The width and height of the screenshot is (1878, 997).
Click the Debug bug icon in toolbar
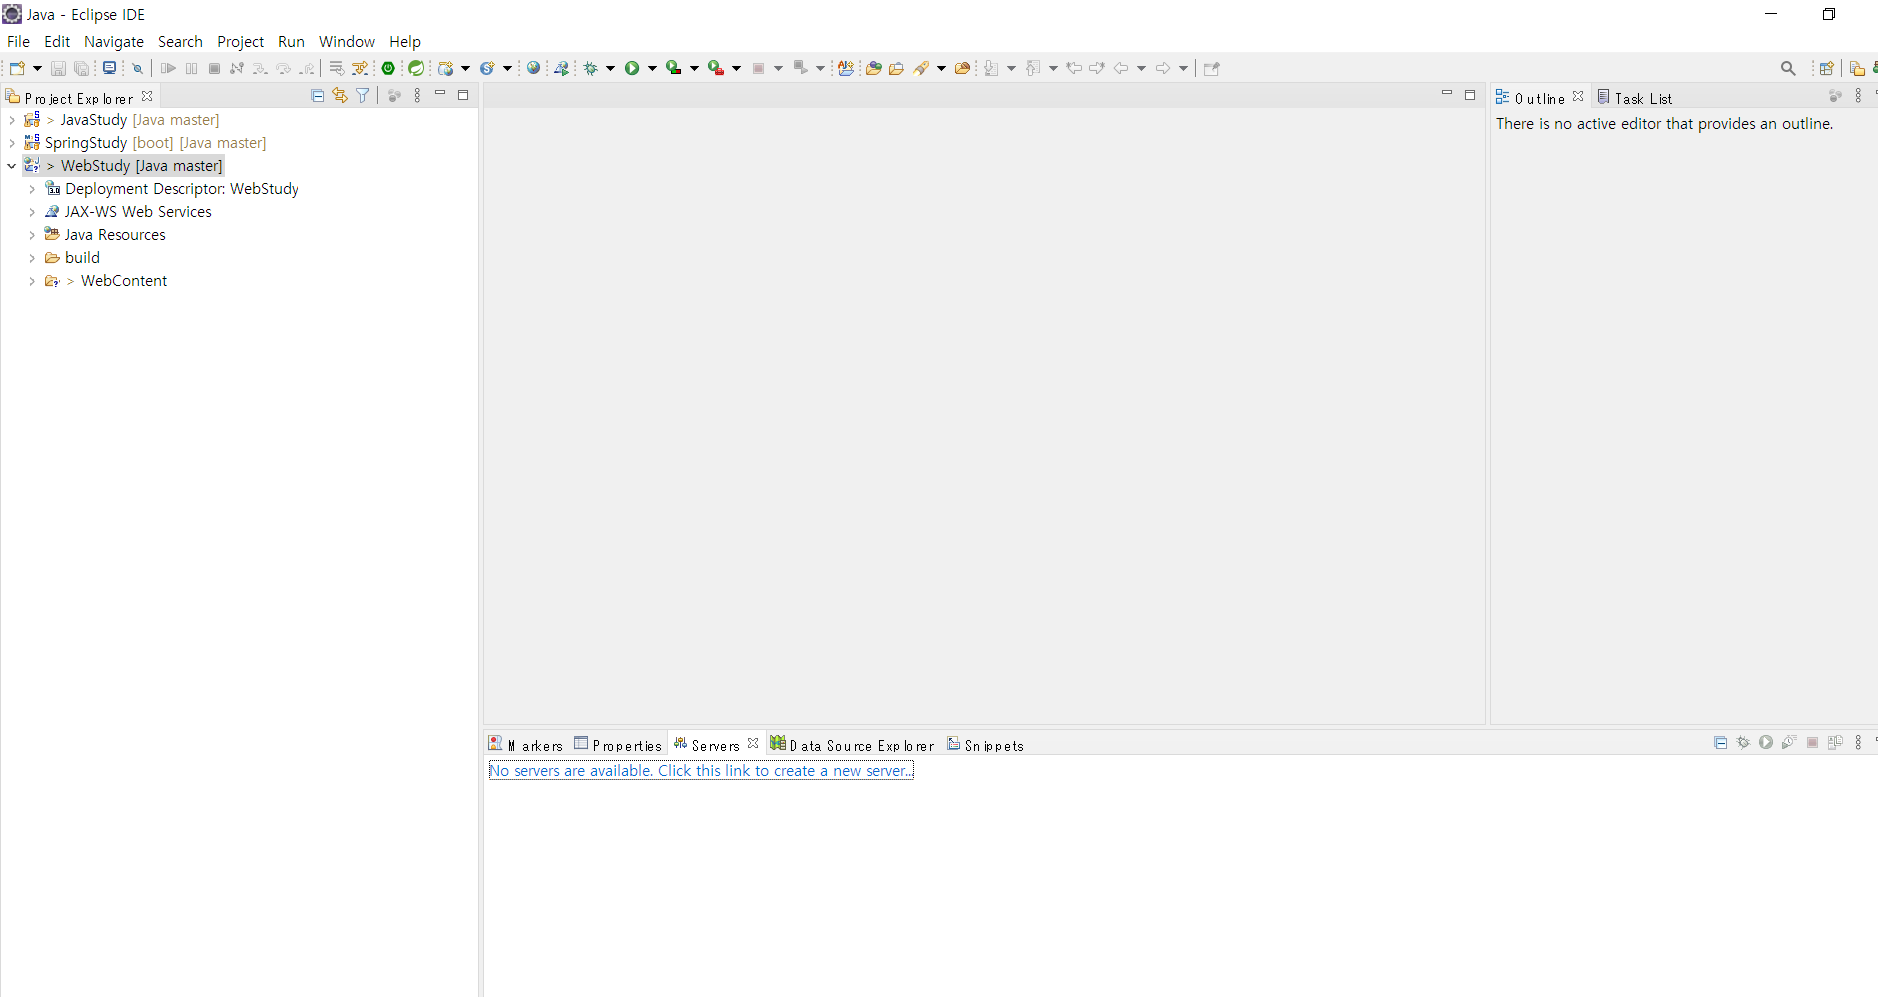pyautogui.click(x=591, y=68)
